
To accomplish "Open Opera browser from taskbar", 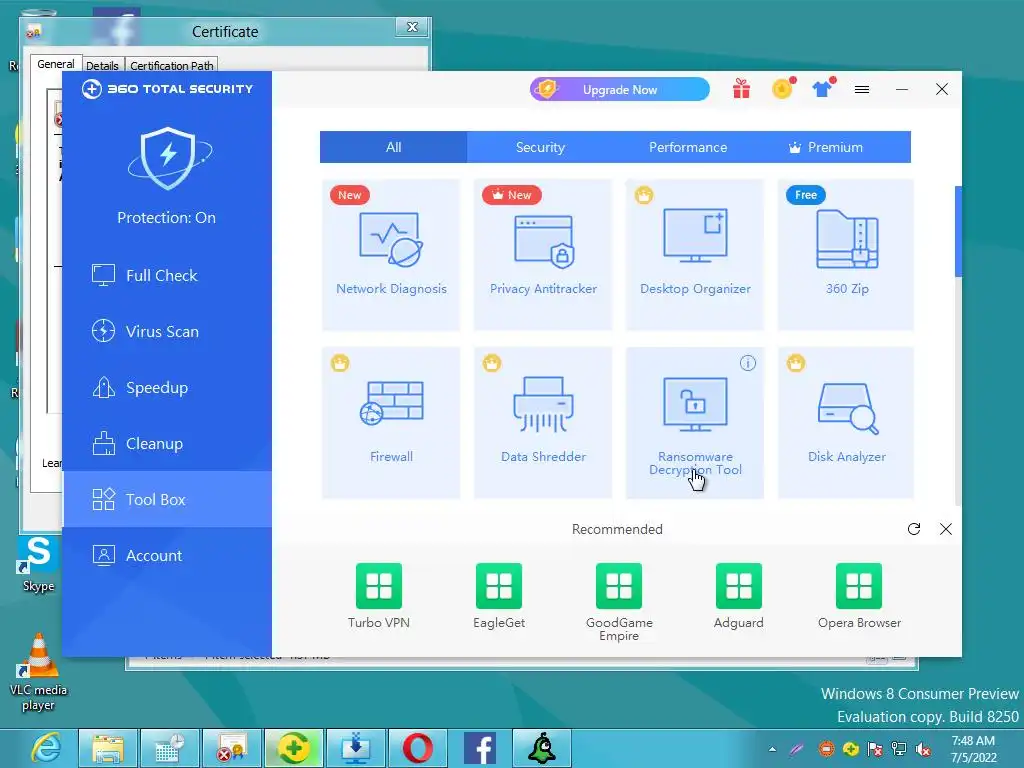I will (418, 748).
